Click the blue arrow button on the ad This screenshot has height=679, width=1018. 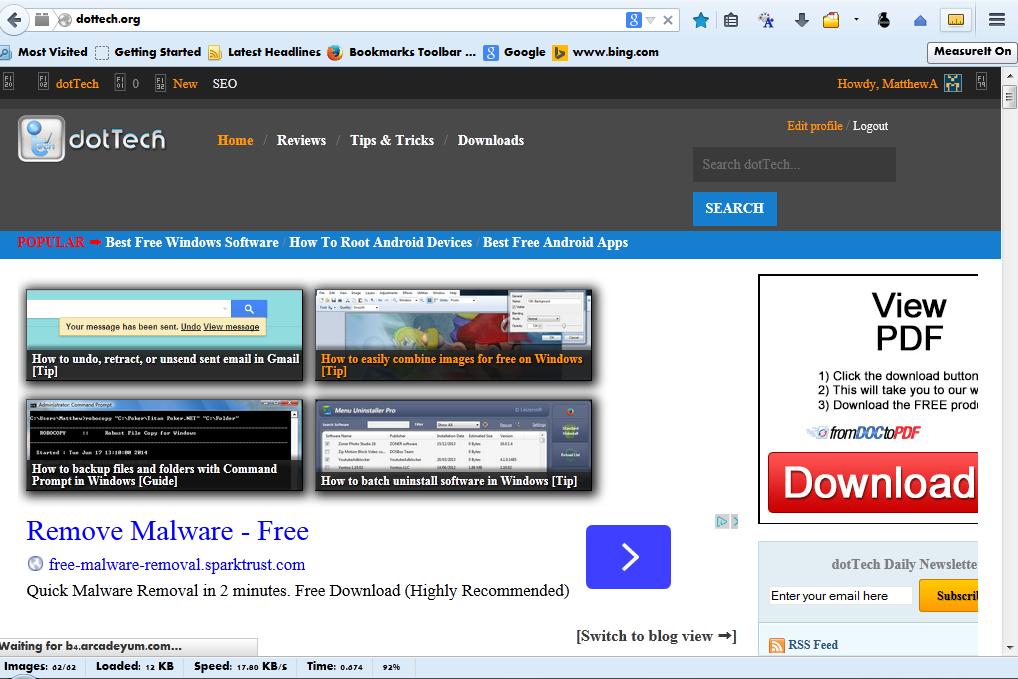pyautogui.click(x=628, y=557)
